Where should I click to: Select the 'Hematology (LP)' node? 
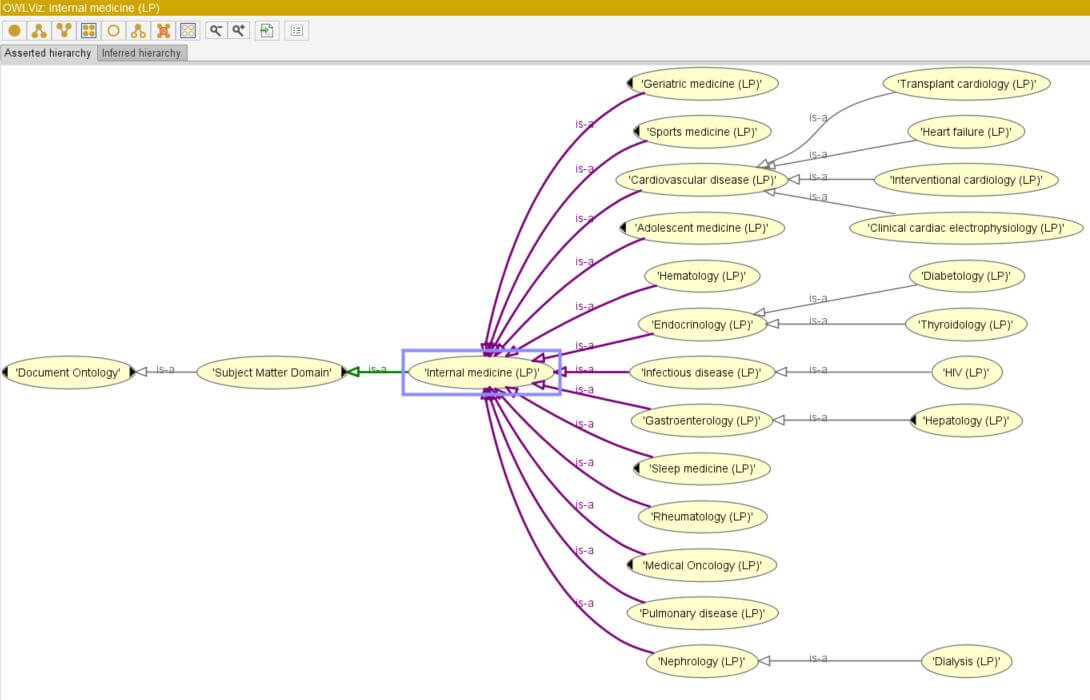(x=701, y=275)
